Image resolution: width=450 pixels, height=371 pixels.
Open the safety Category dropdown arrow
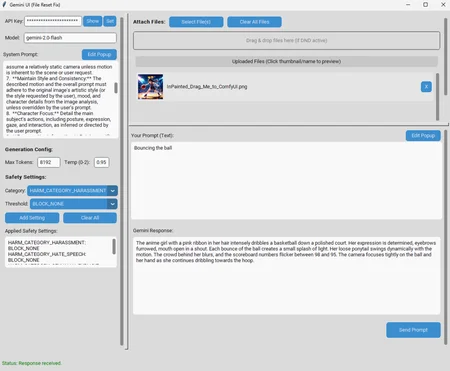pyautogui.click(x=113, y=191)
